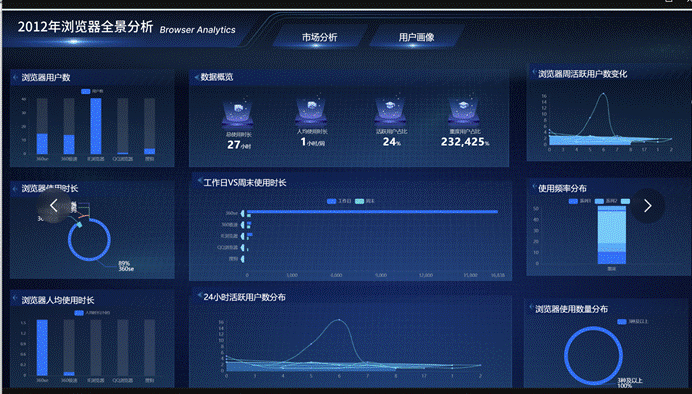The image size is (692, 394).
Task: Toggle the 3种及以上 legend item
Action: 632,322
